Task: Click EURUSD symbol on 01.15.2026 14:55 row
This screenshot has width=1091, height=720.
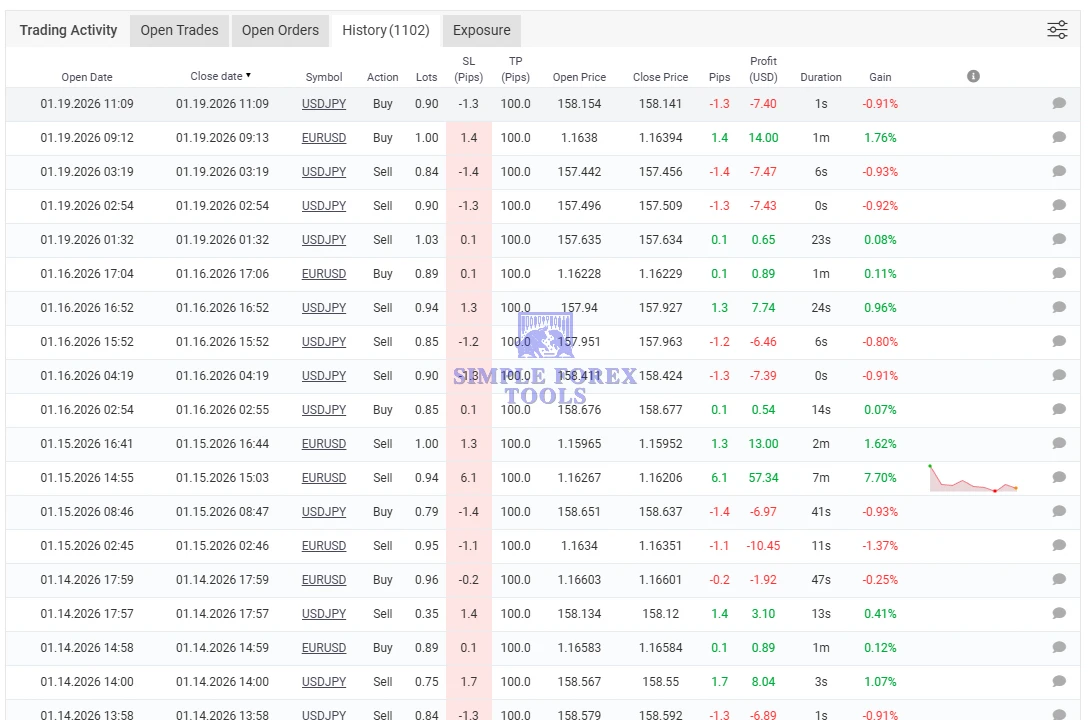Action: 324,478
